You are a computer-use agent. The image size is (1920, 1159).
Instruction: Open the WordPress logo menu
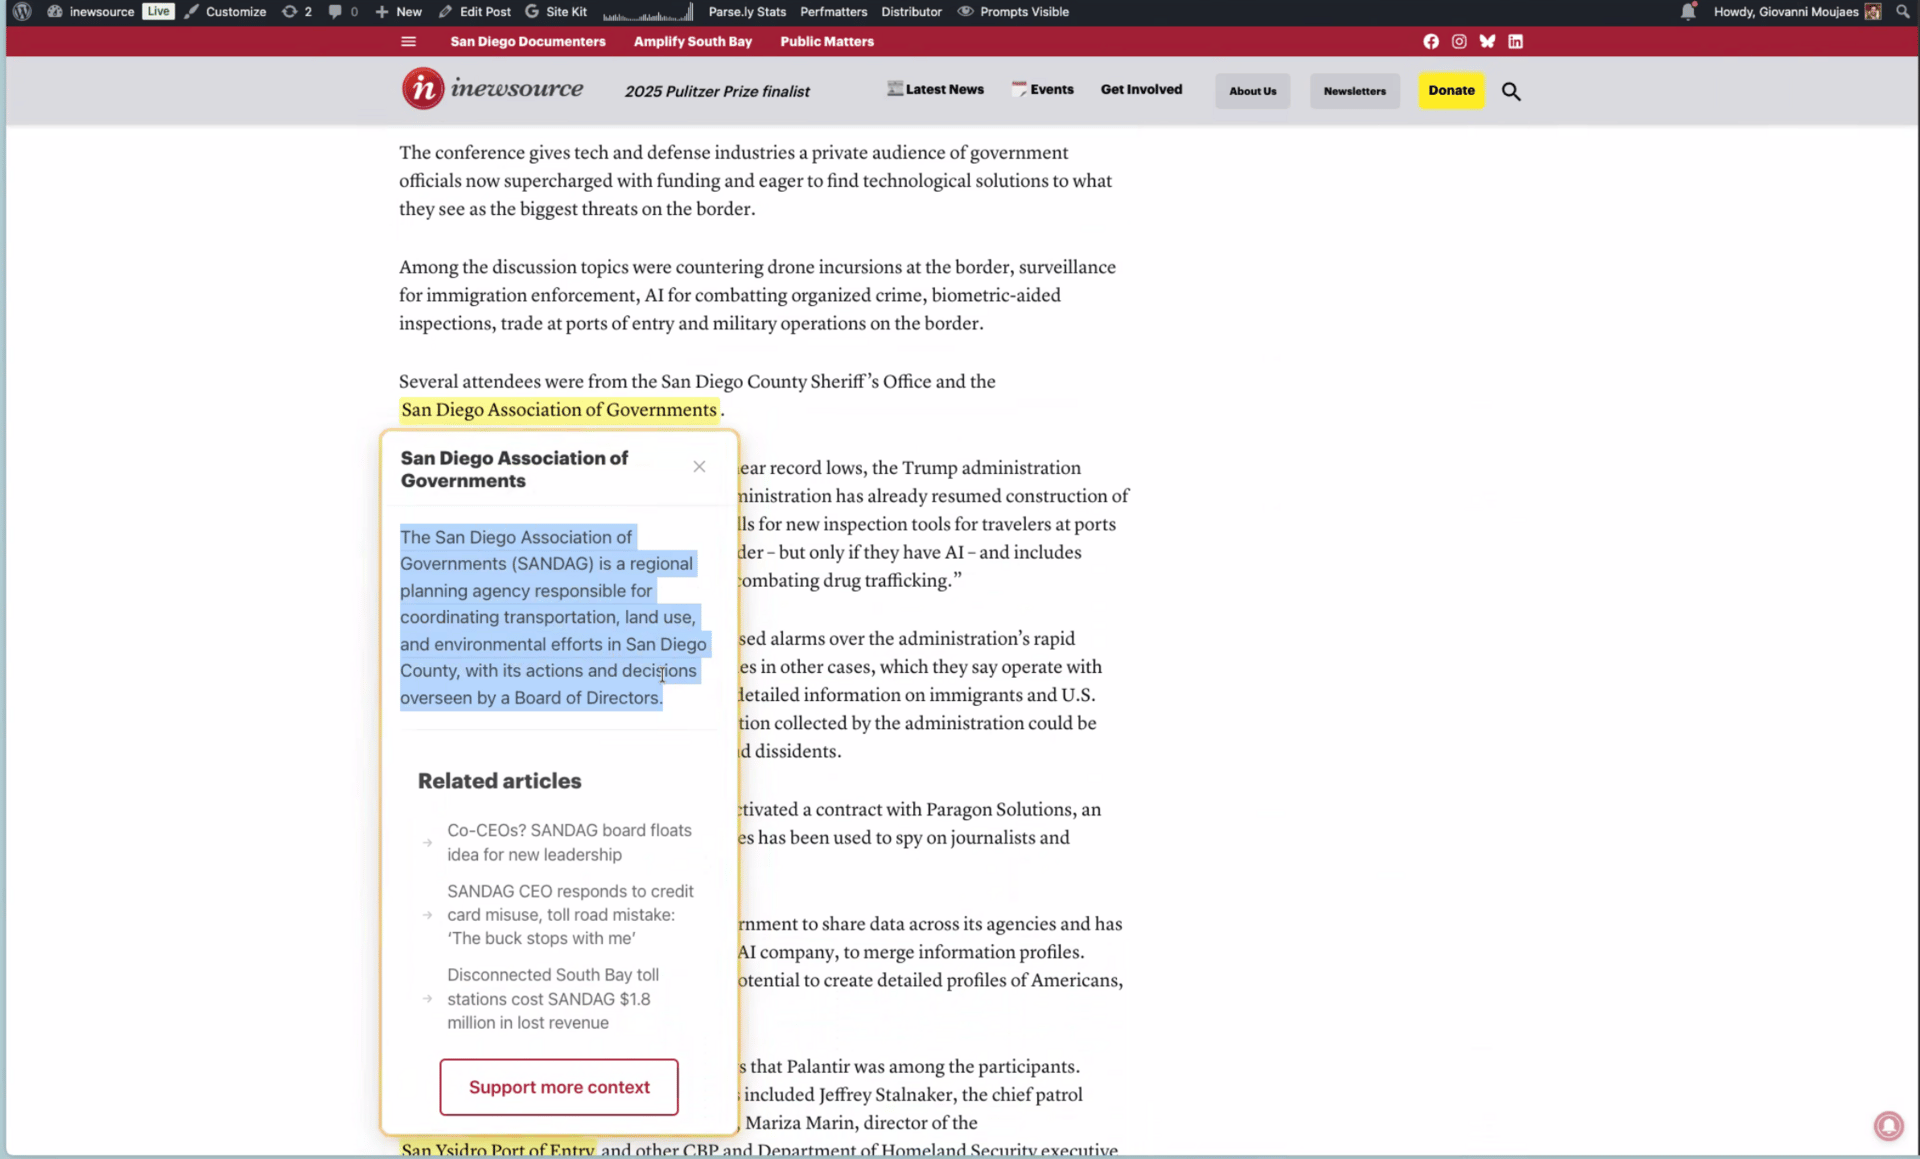coord(22,11)
